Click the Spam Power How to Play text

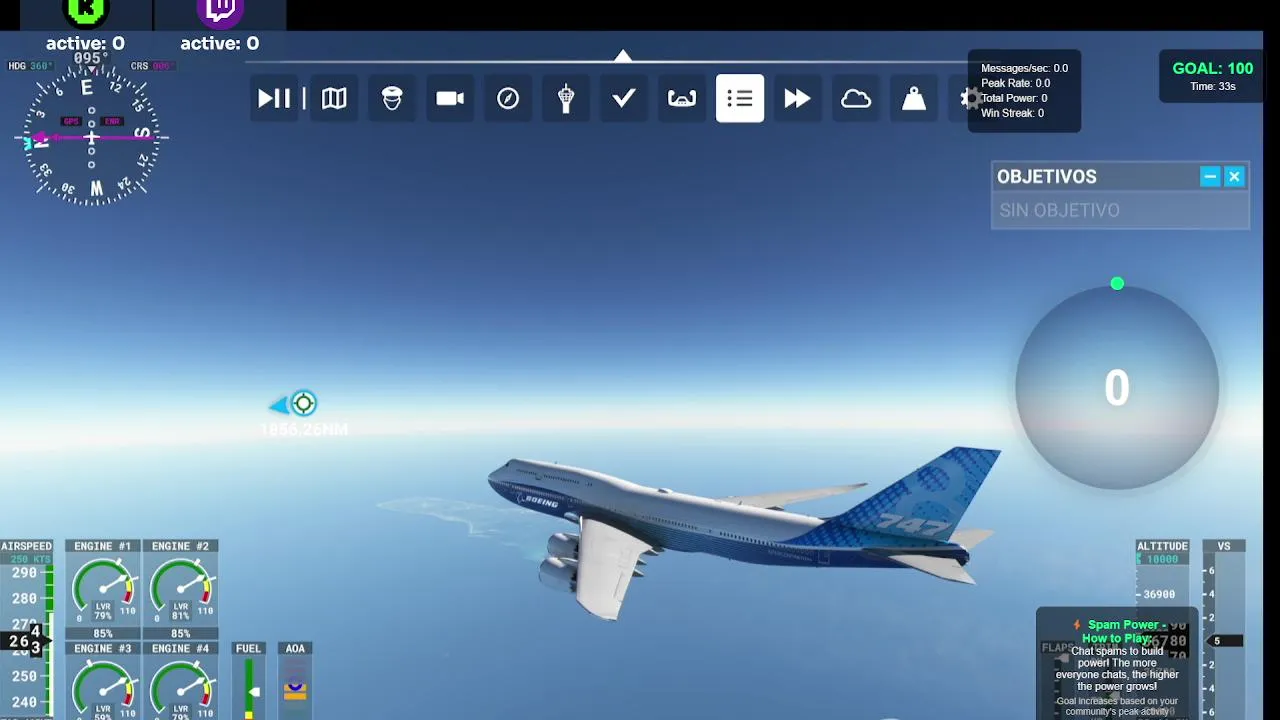click(x=1117, y=631)
